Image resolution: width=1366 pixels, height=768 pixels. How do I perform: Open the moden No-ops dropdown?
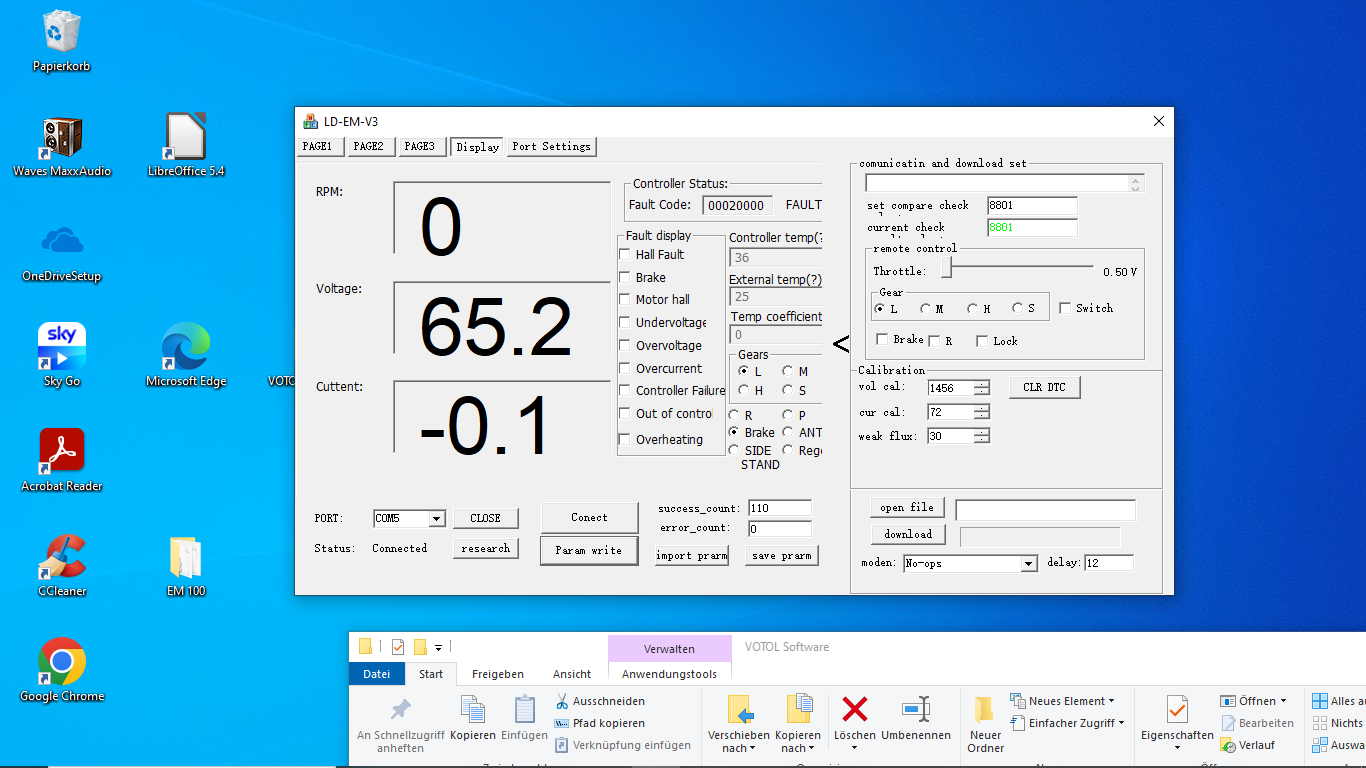tap(1028, 564)
